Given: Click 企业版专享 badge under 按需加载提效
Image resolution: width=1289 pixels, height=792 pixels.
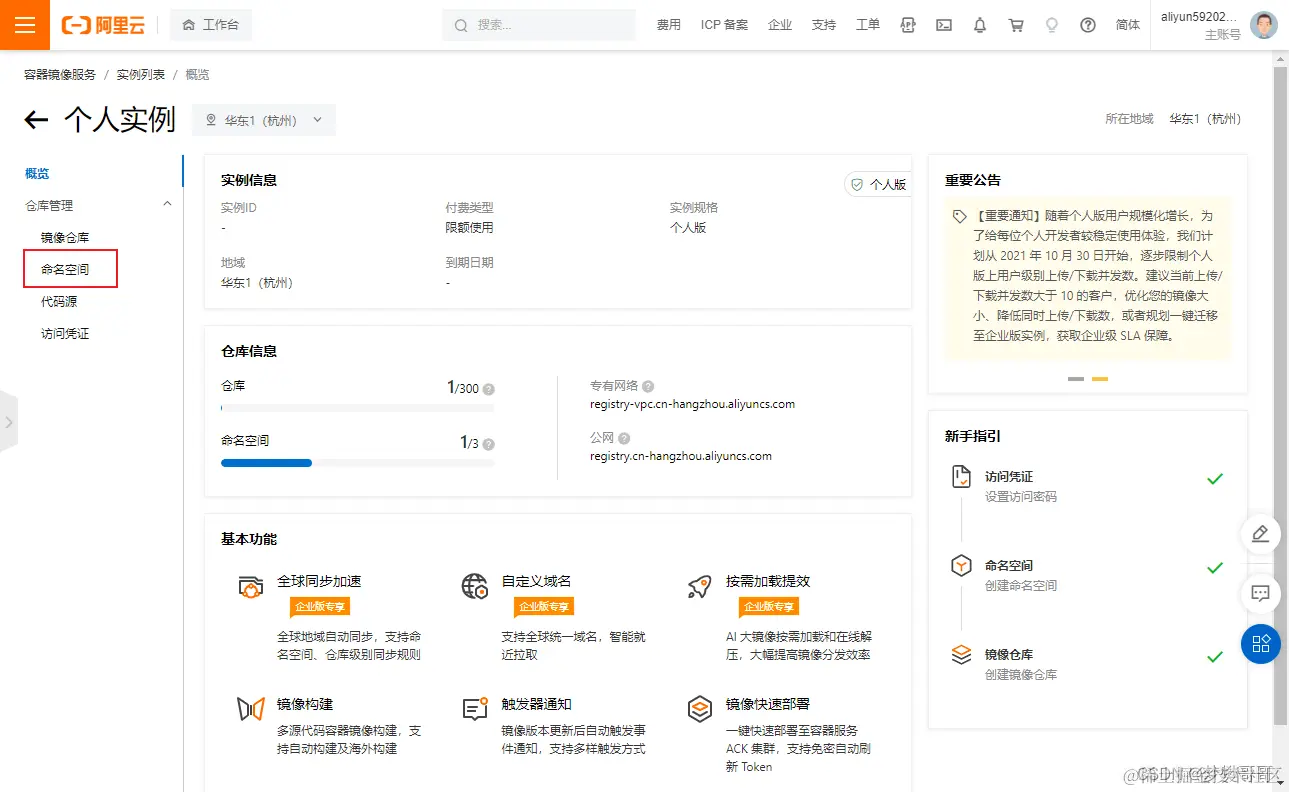Looking at the screenshot, I should tap(769, 607).
